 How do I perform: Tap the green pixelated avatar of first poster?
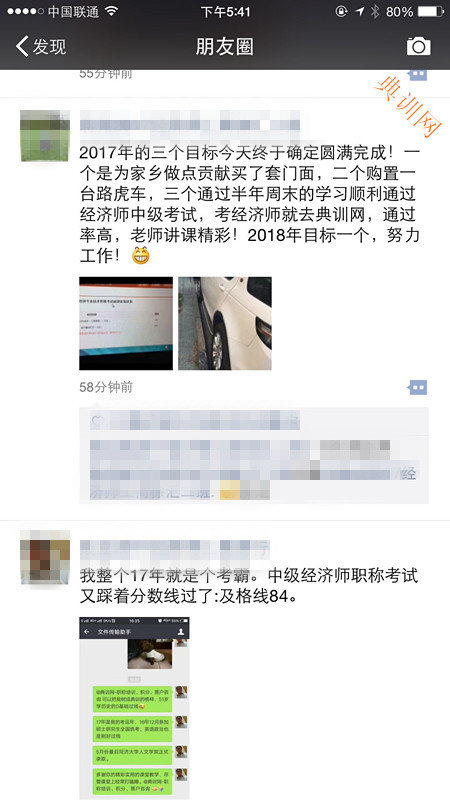45,136
